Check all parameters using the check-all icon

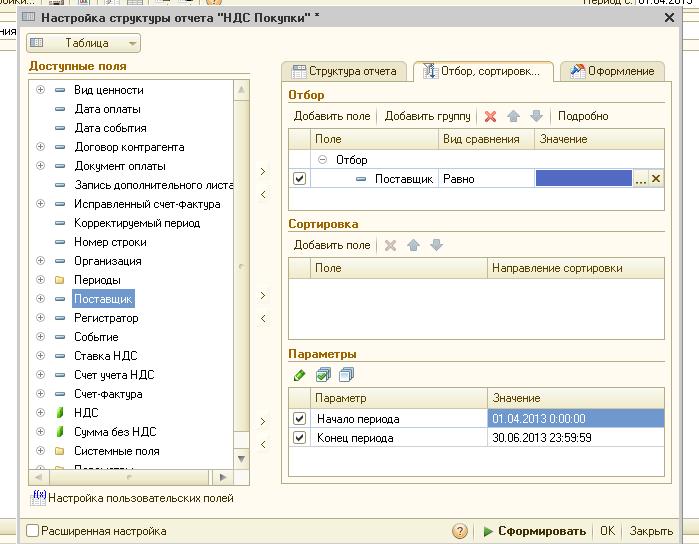pyautogui.click(x=323, y=375)
